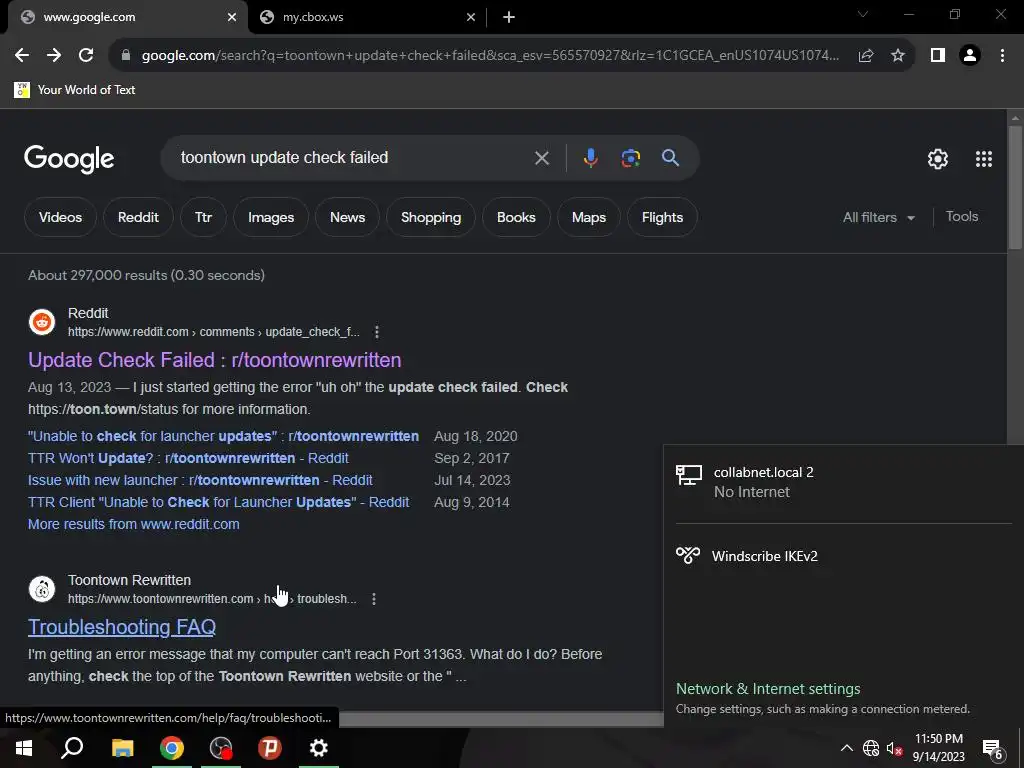The width and height of the screenshot is (1024, 768).
Task: Filter results by Flights
Action: [662, 217]
